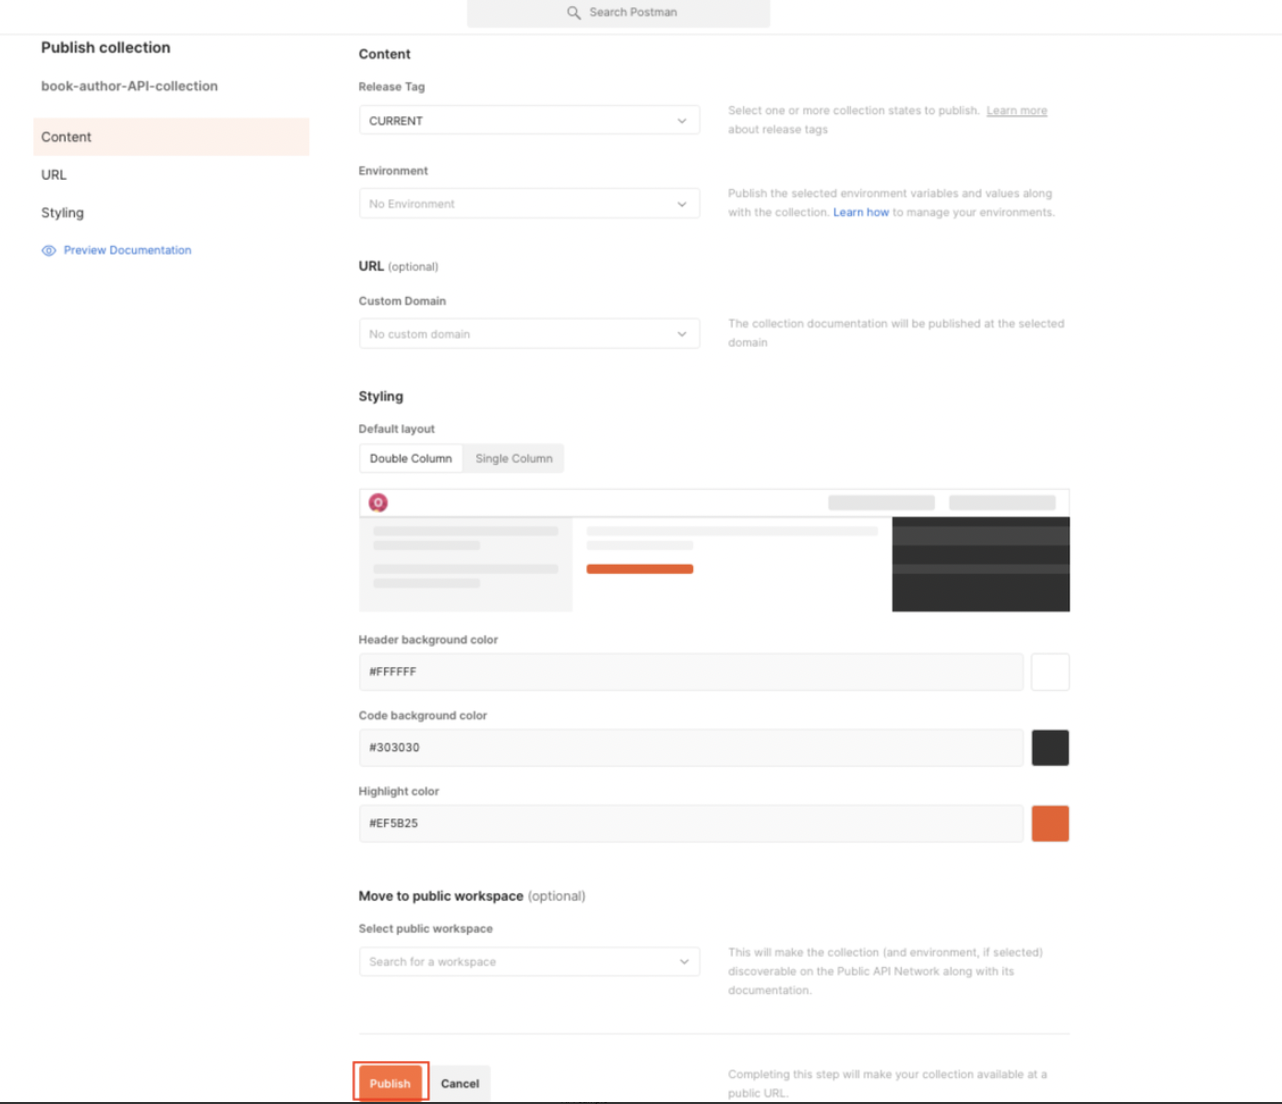Go to Content section in sidebar
The image size is (1282, 1104).
171,137
